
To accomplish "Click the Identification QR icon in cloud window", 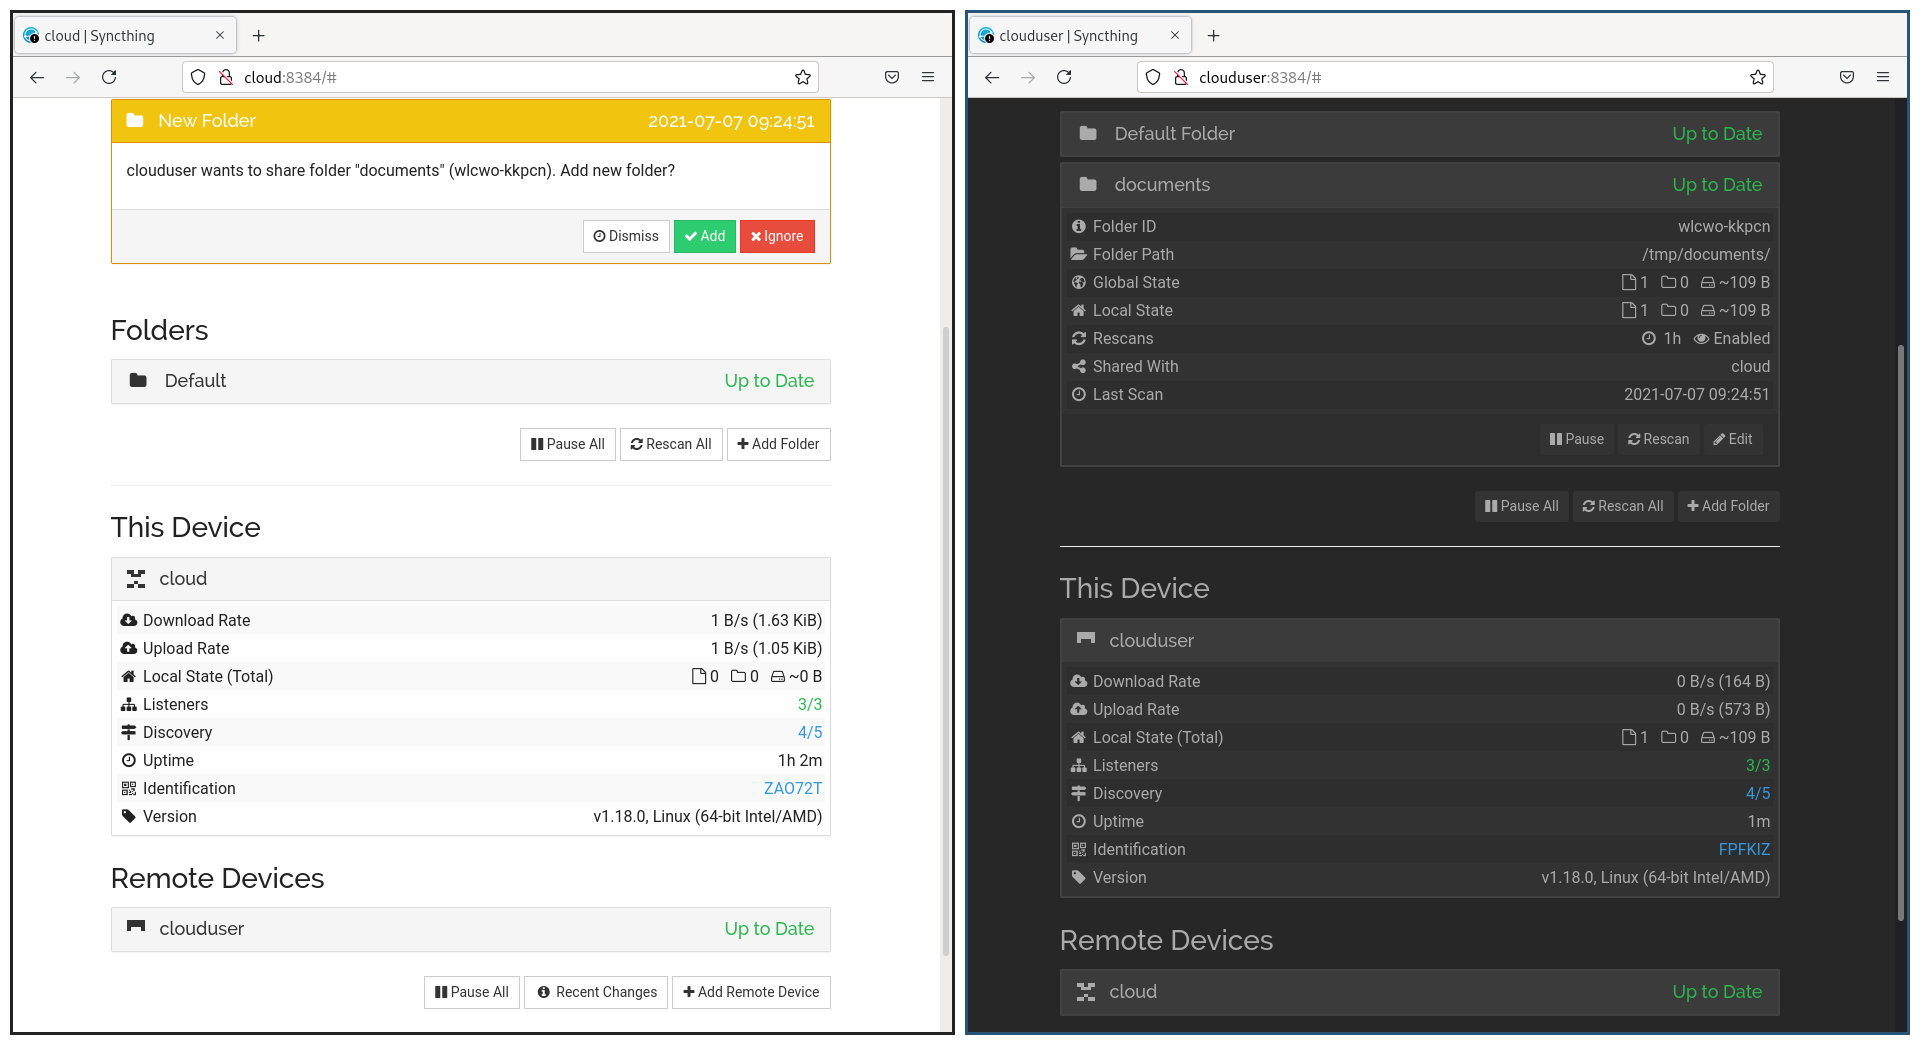I will tap(128, 788).
